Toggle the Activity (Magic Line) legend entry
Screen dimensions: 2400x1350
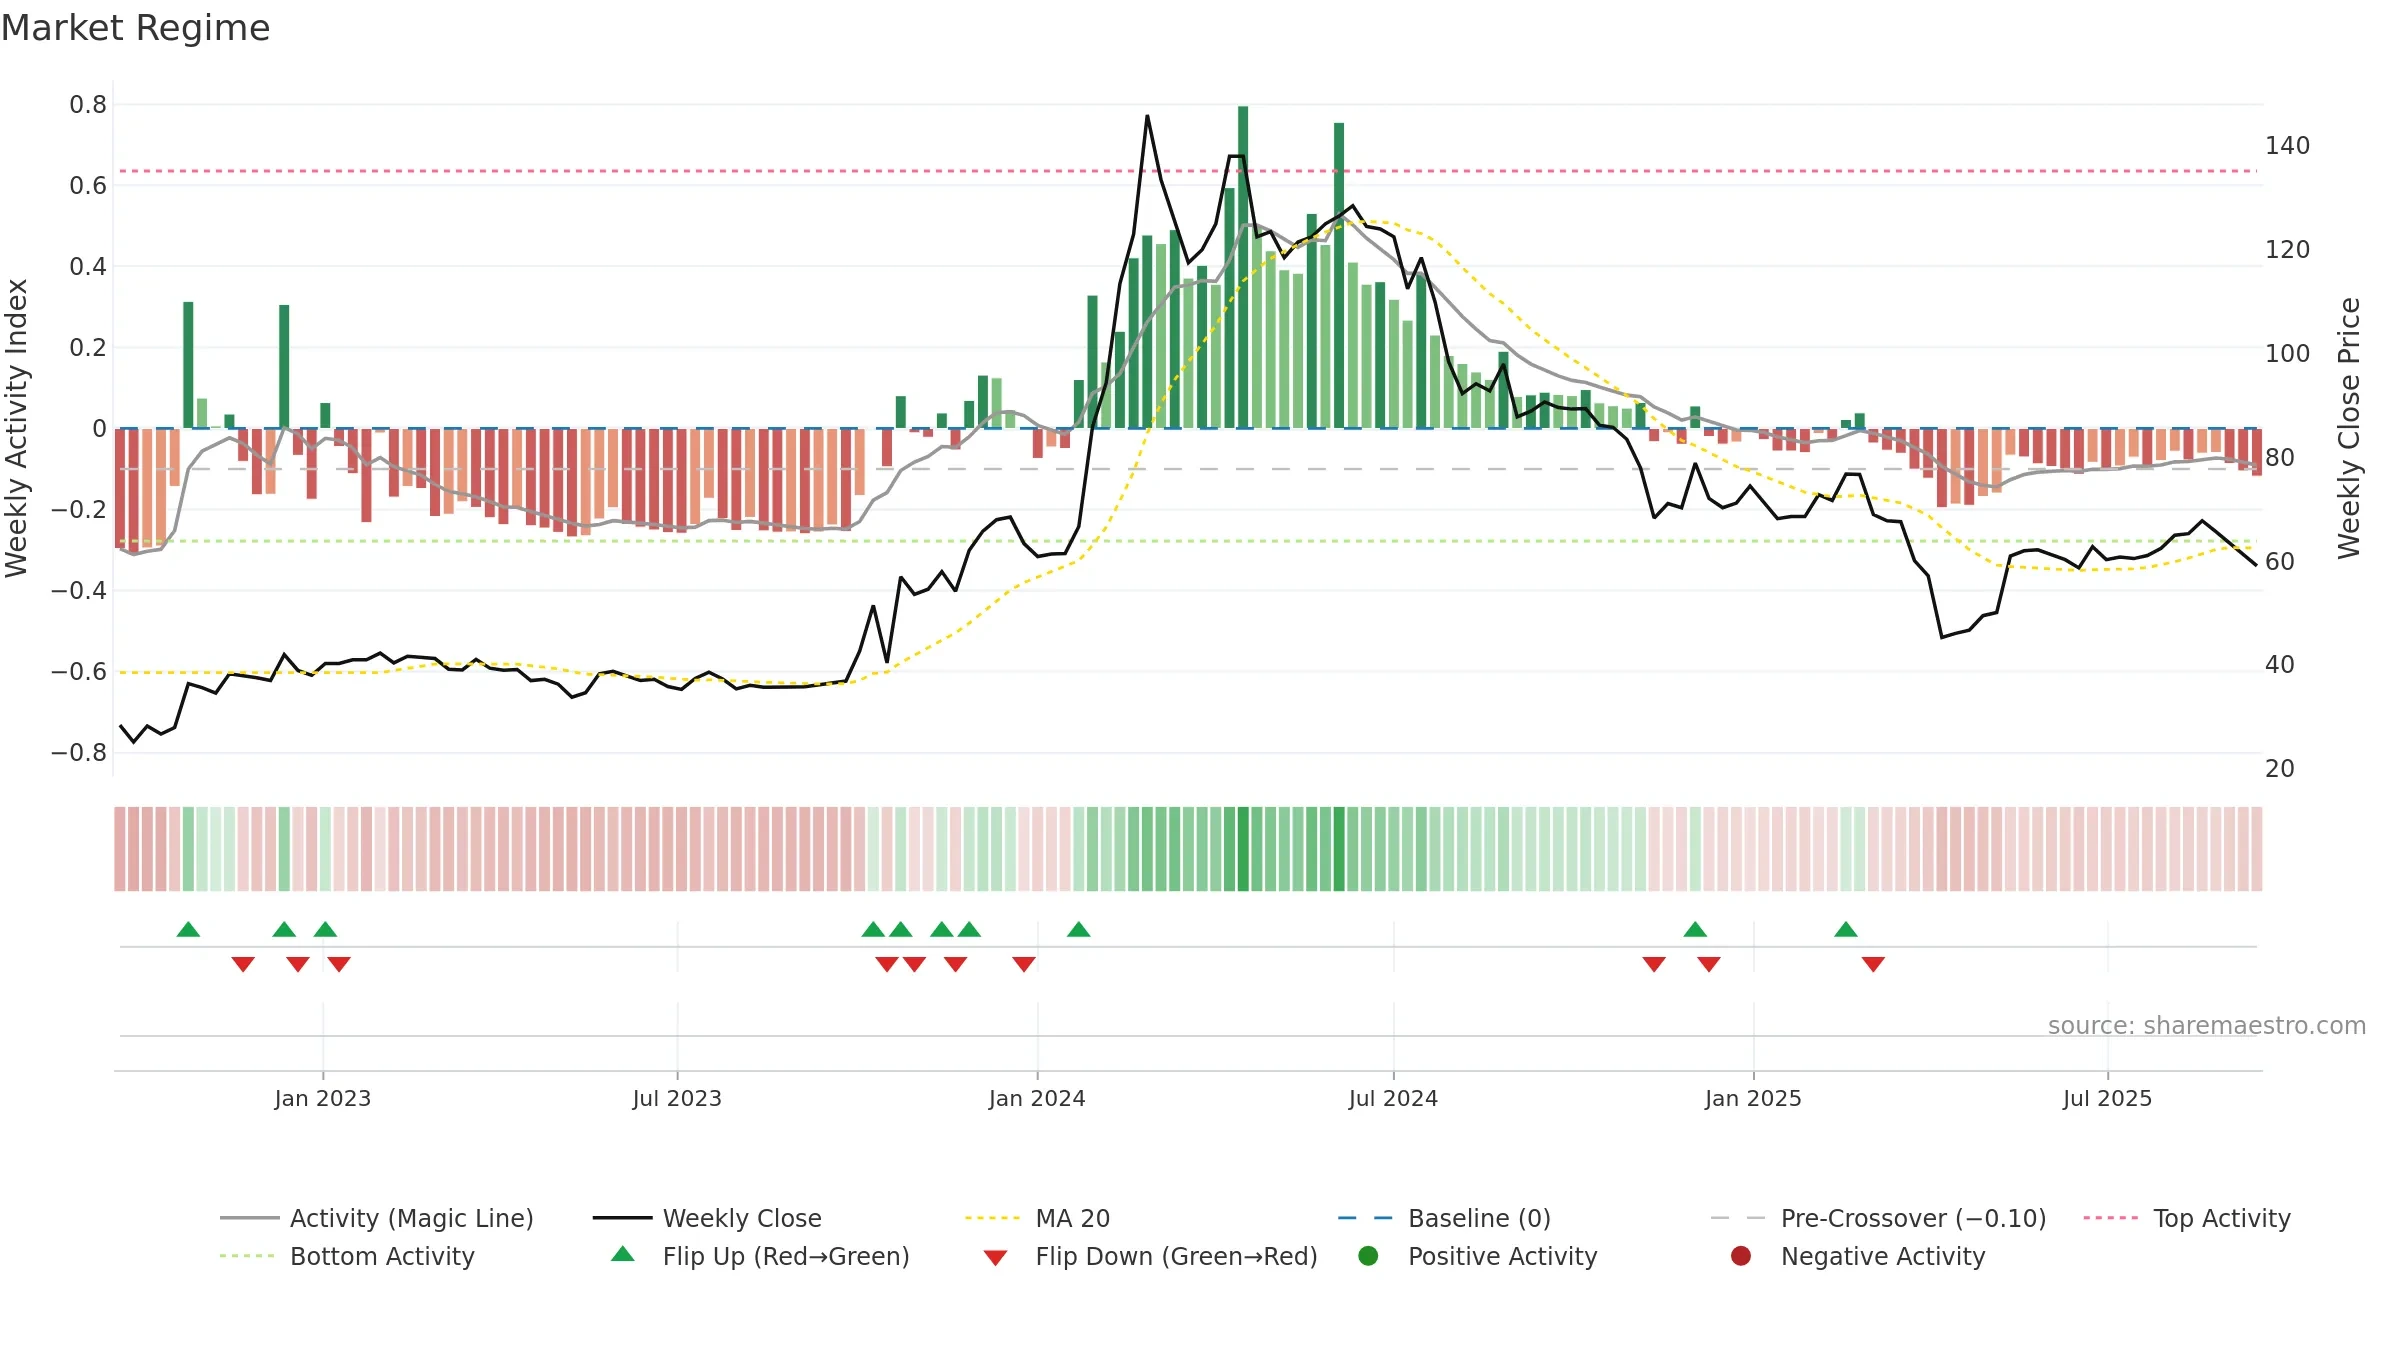pos(377,1218)
